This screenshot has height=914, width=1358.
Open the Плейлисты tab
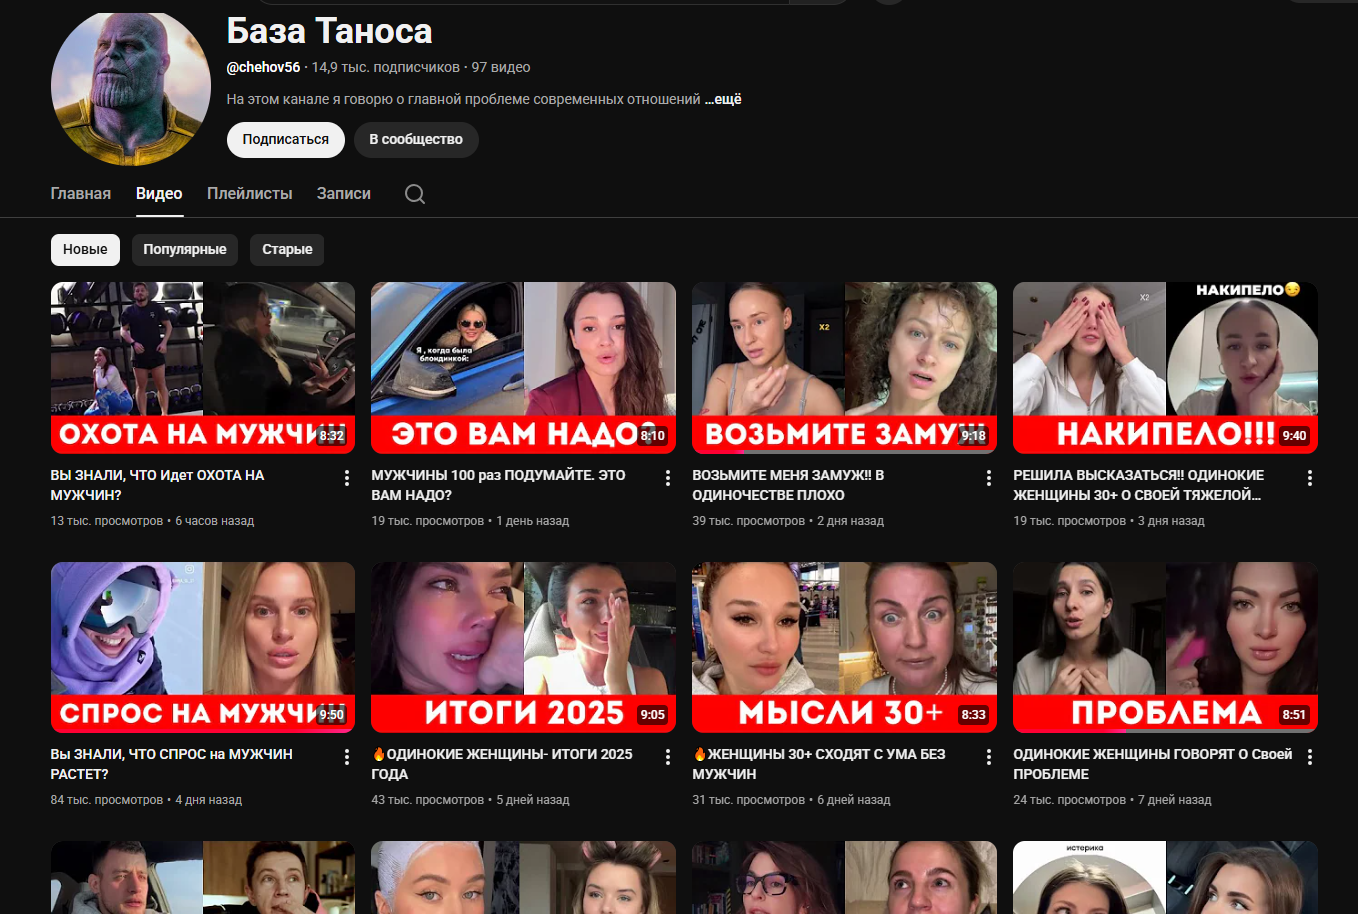(x=250, y=194)
